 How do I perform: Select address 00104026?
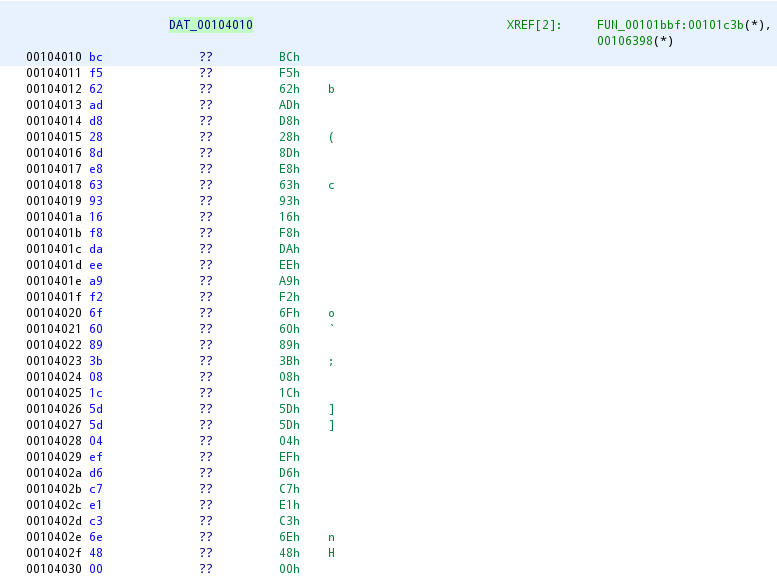pyautogui.click(x=54, y=409)
